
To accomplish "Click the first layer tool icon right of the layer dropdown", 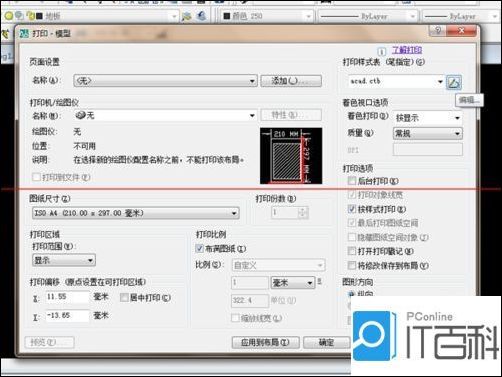I will [186, 16].
